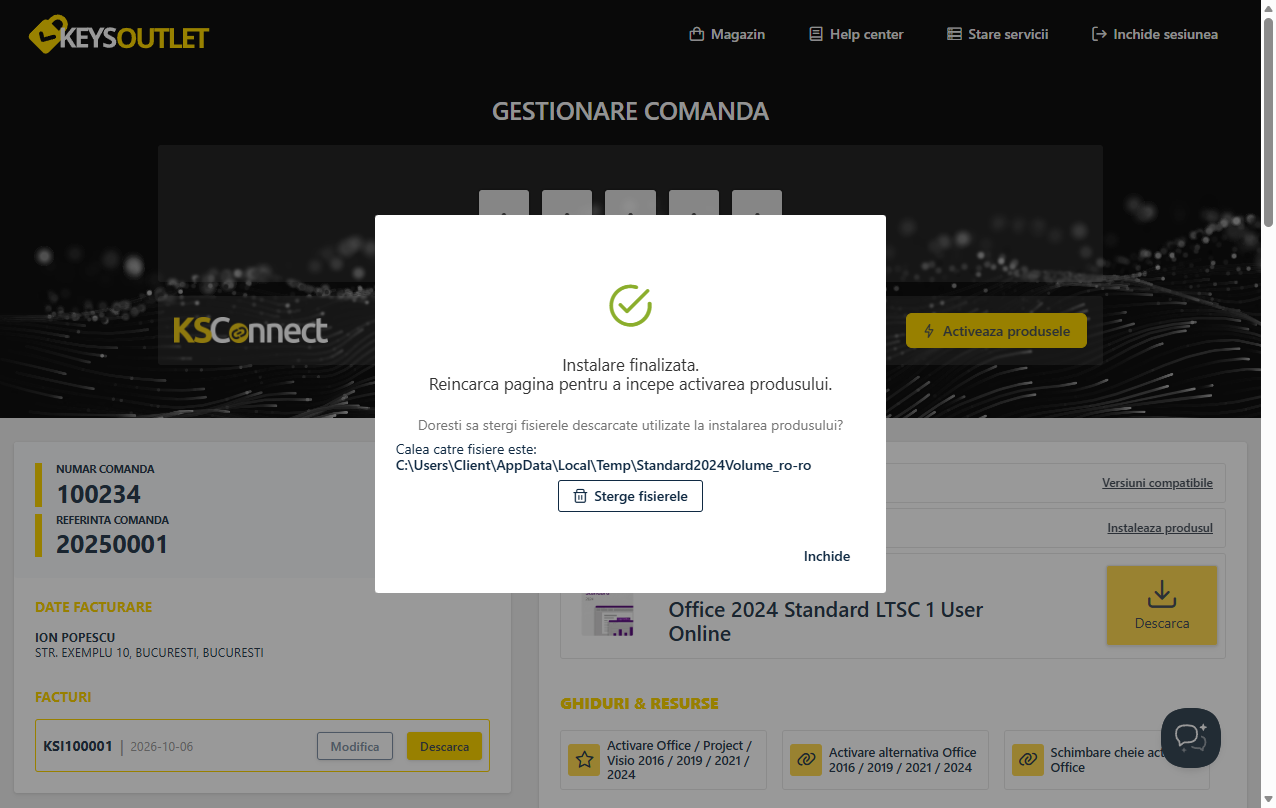Click the star icon on Activare Office guide
The image size is (1276, 808).
(584, 760)
